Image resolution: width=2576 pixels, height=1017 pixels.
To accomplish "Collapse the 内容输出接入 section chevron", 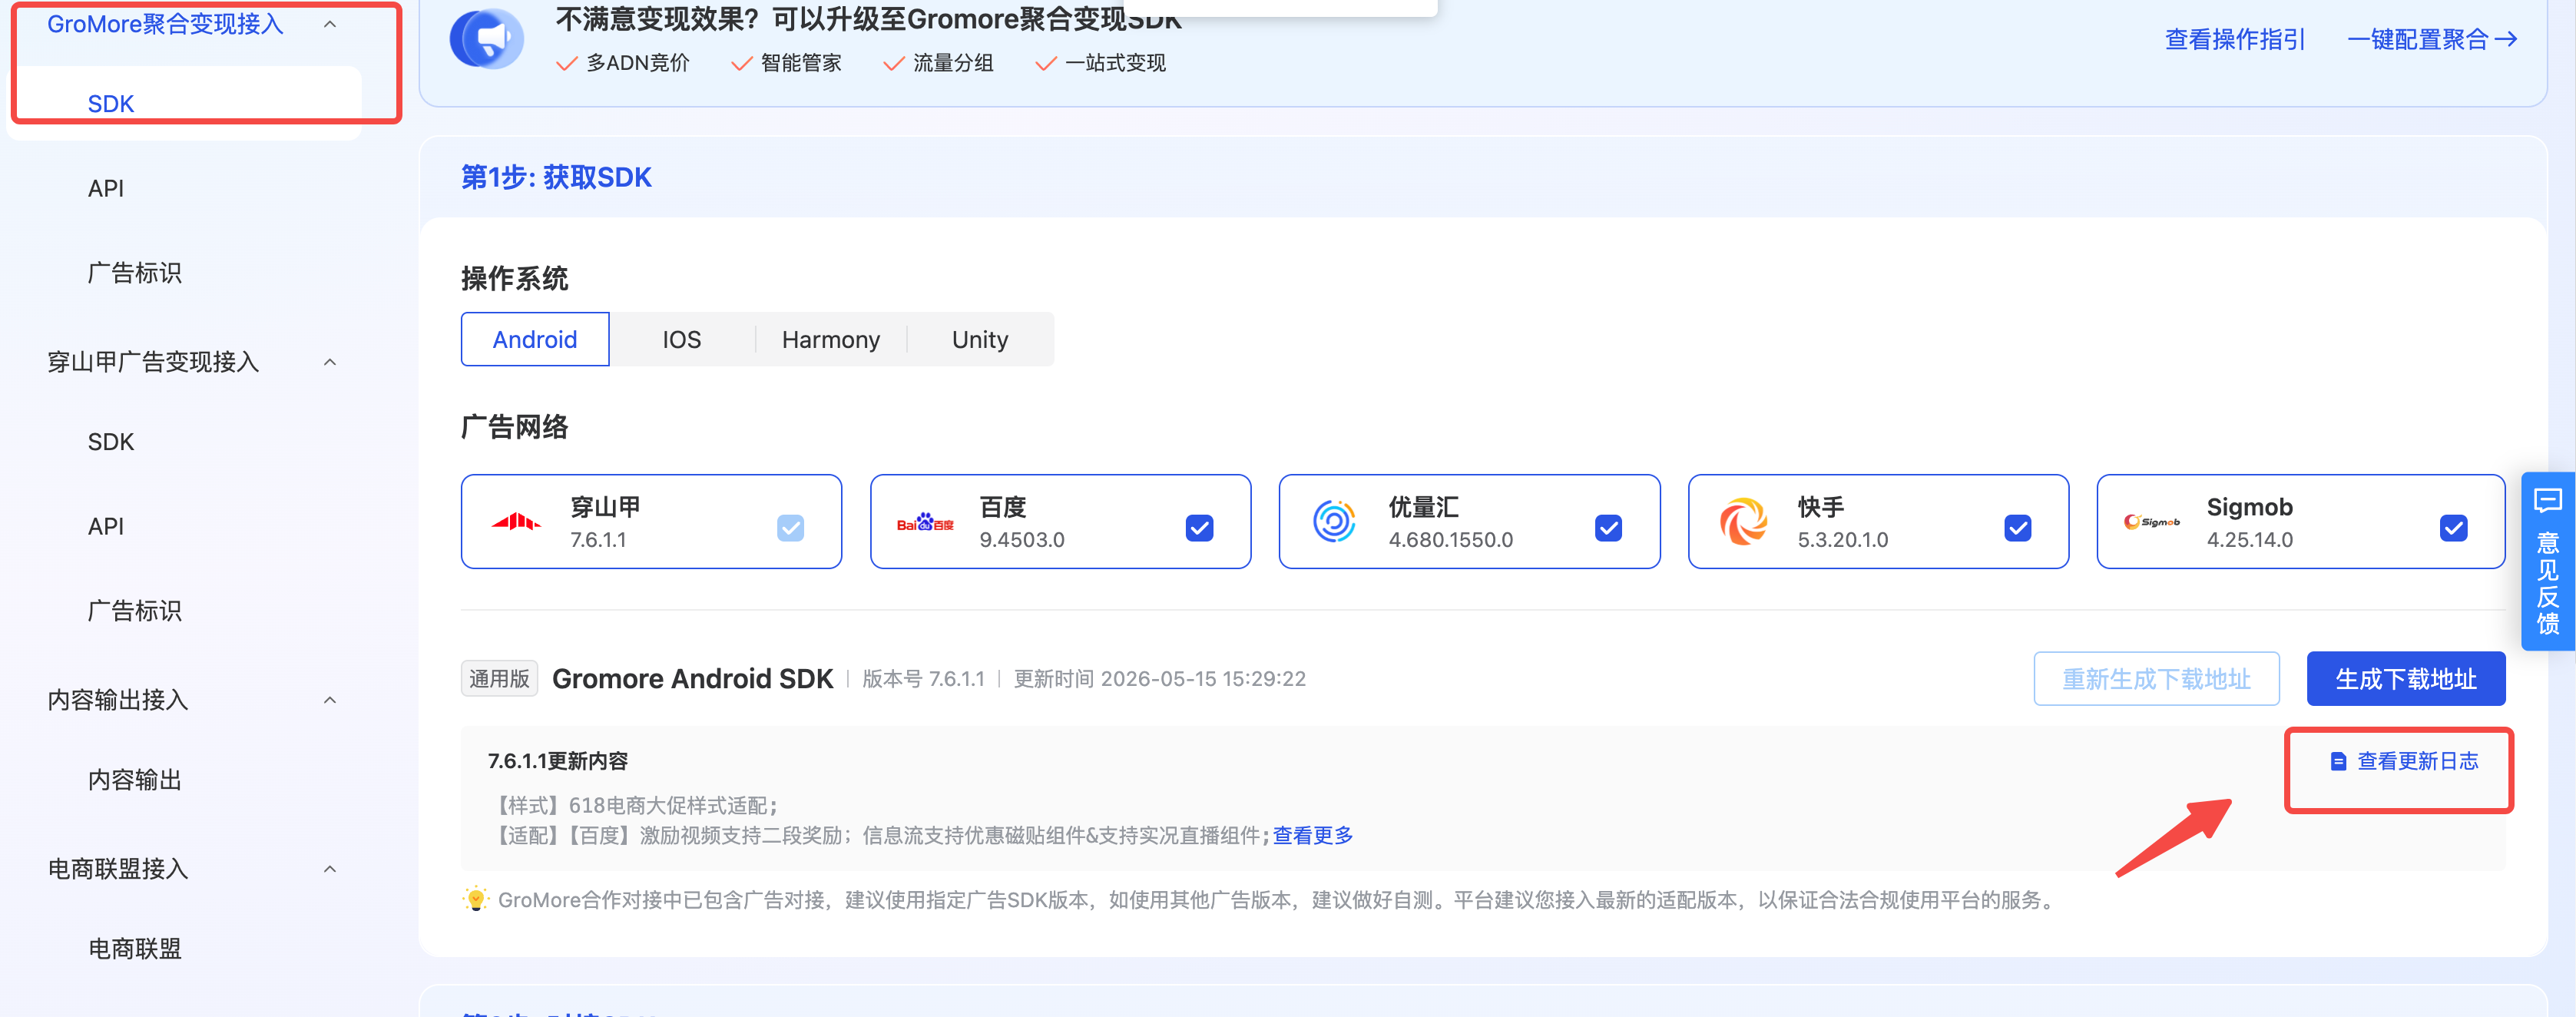I will 330,700.
